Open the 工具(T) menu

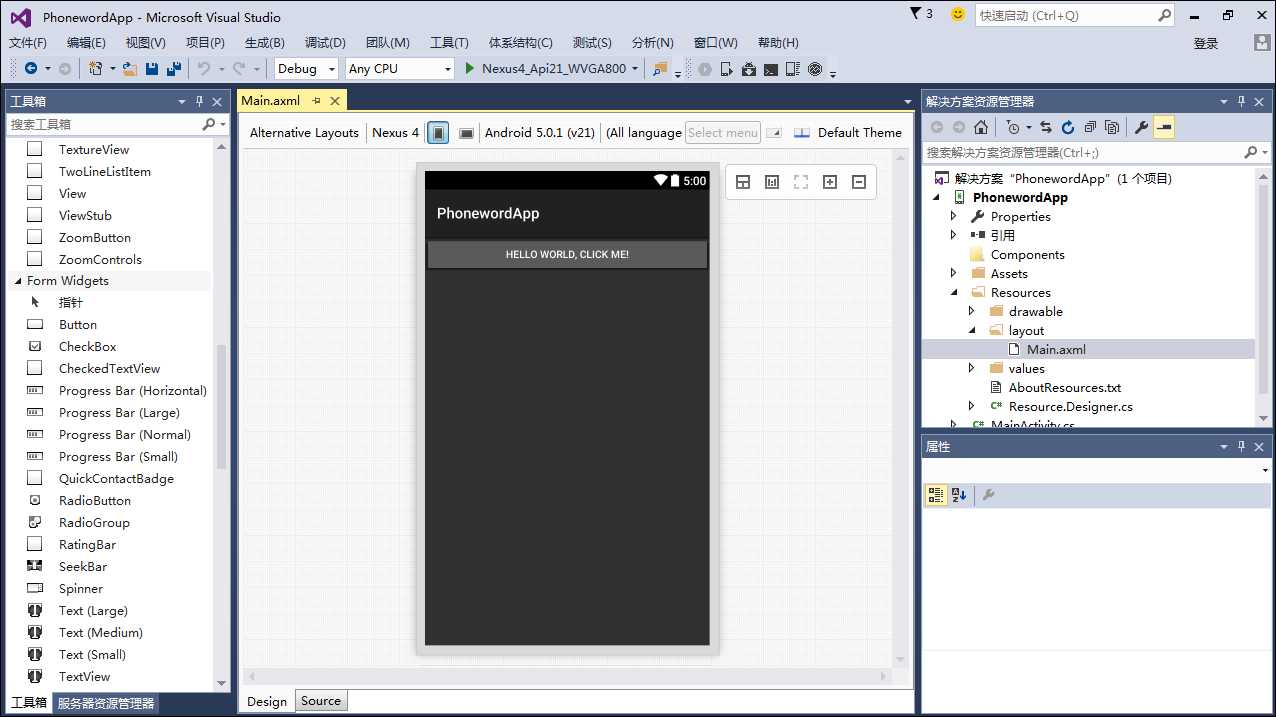[449, 43]
